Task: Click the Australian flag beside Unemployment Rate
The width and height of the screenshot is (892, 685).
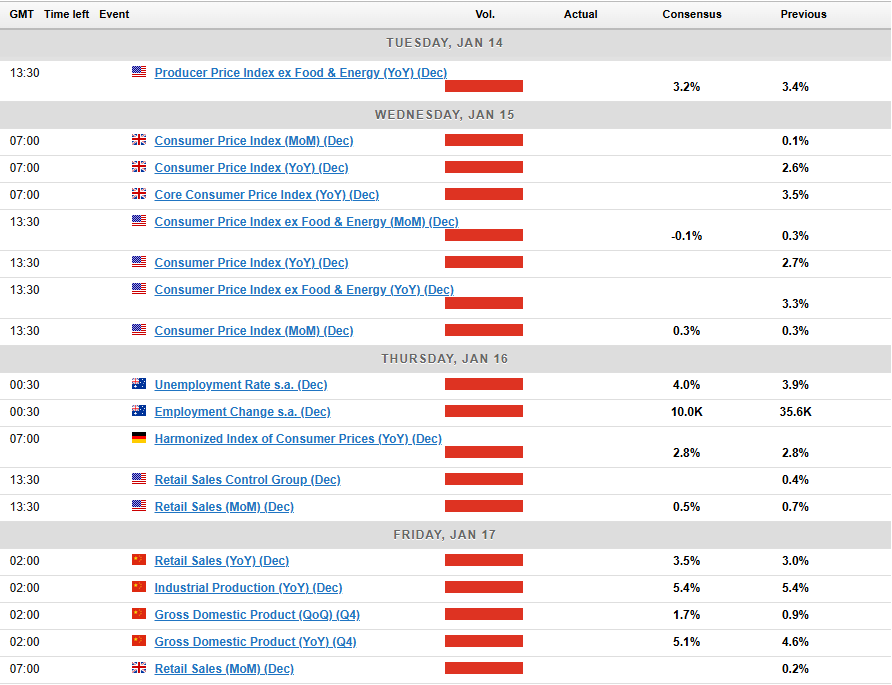Action: [138, 384]
